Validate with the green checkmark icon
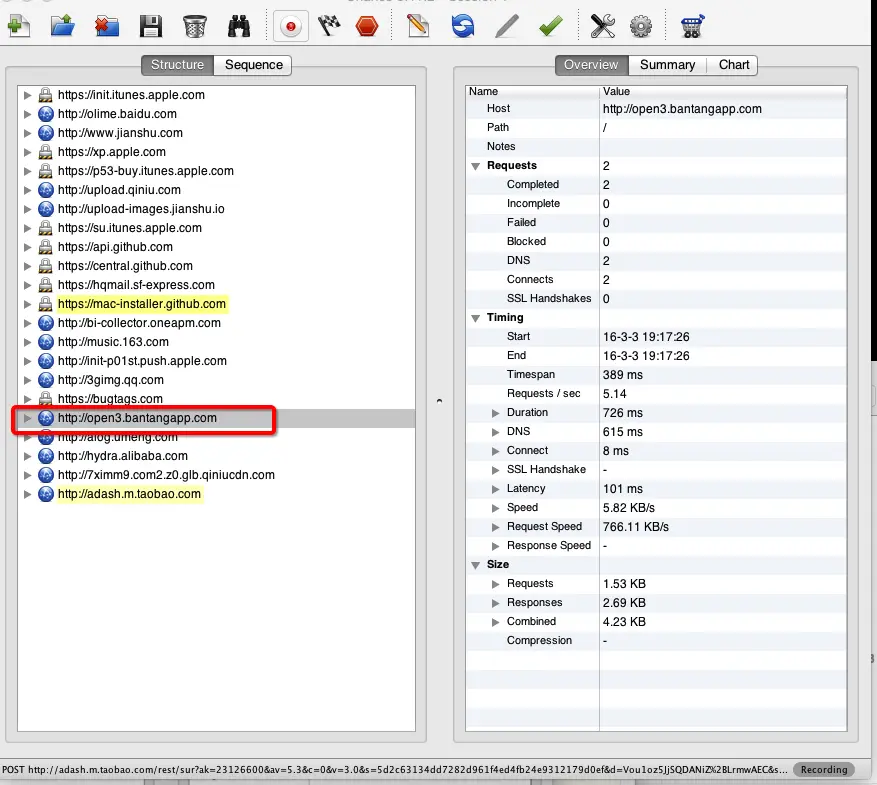This screenshot has width=877, height=785. [x=550, y=26]
